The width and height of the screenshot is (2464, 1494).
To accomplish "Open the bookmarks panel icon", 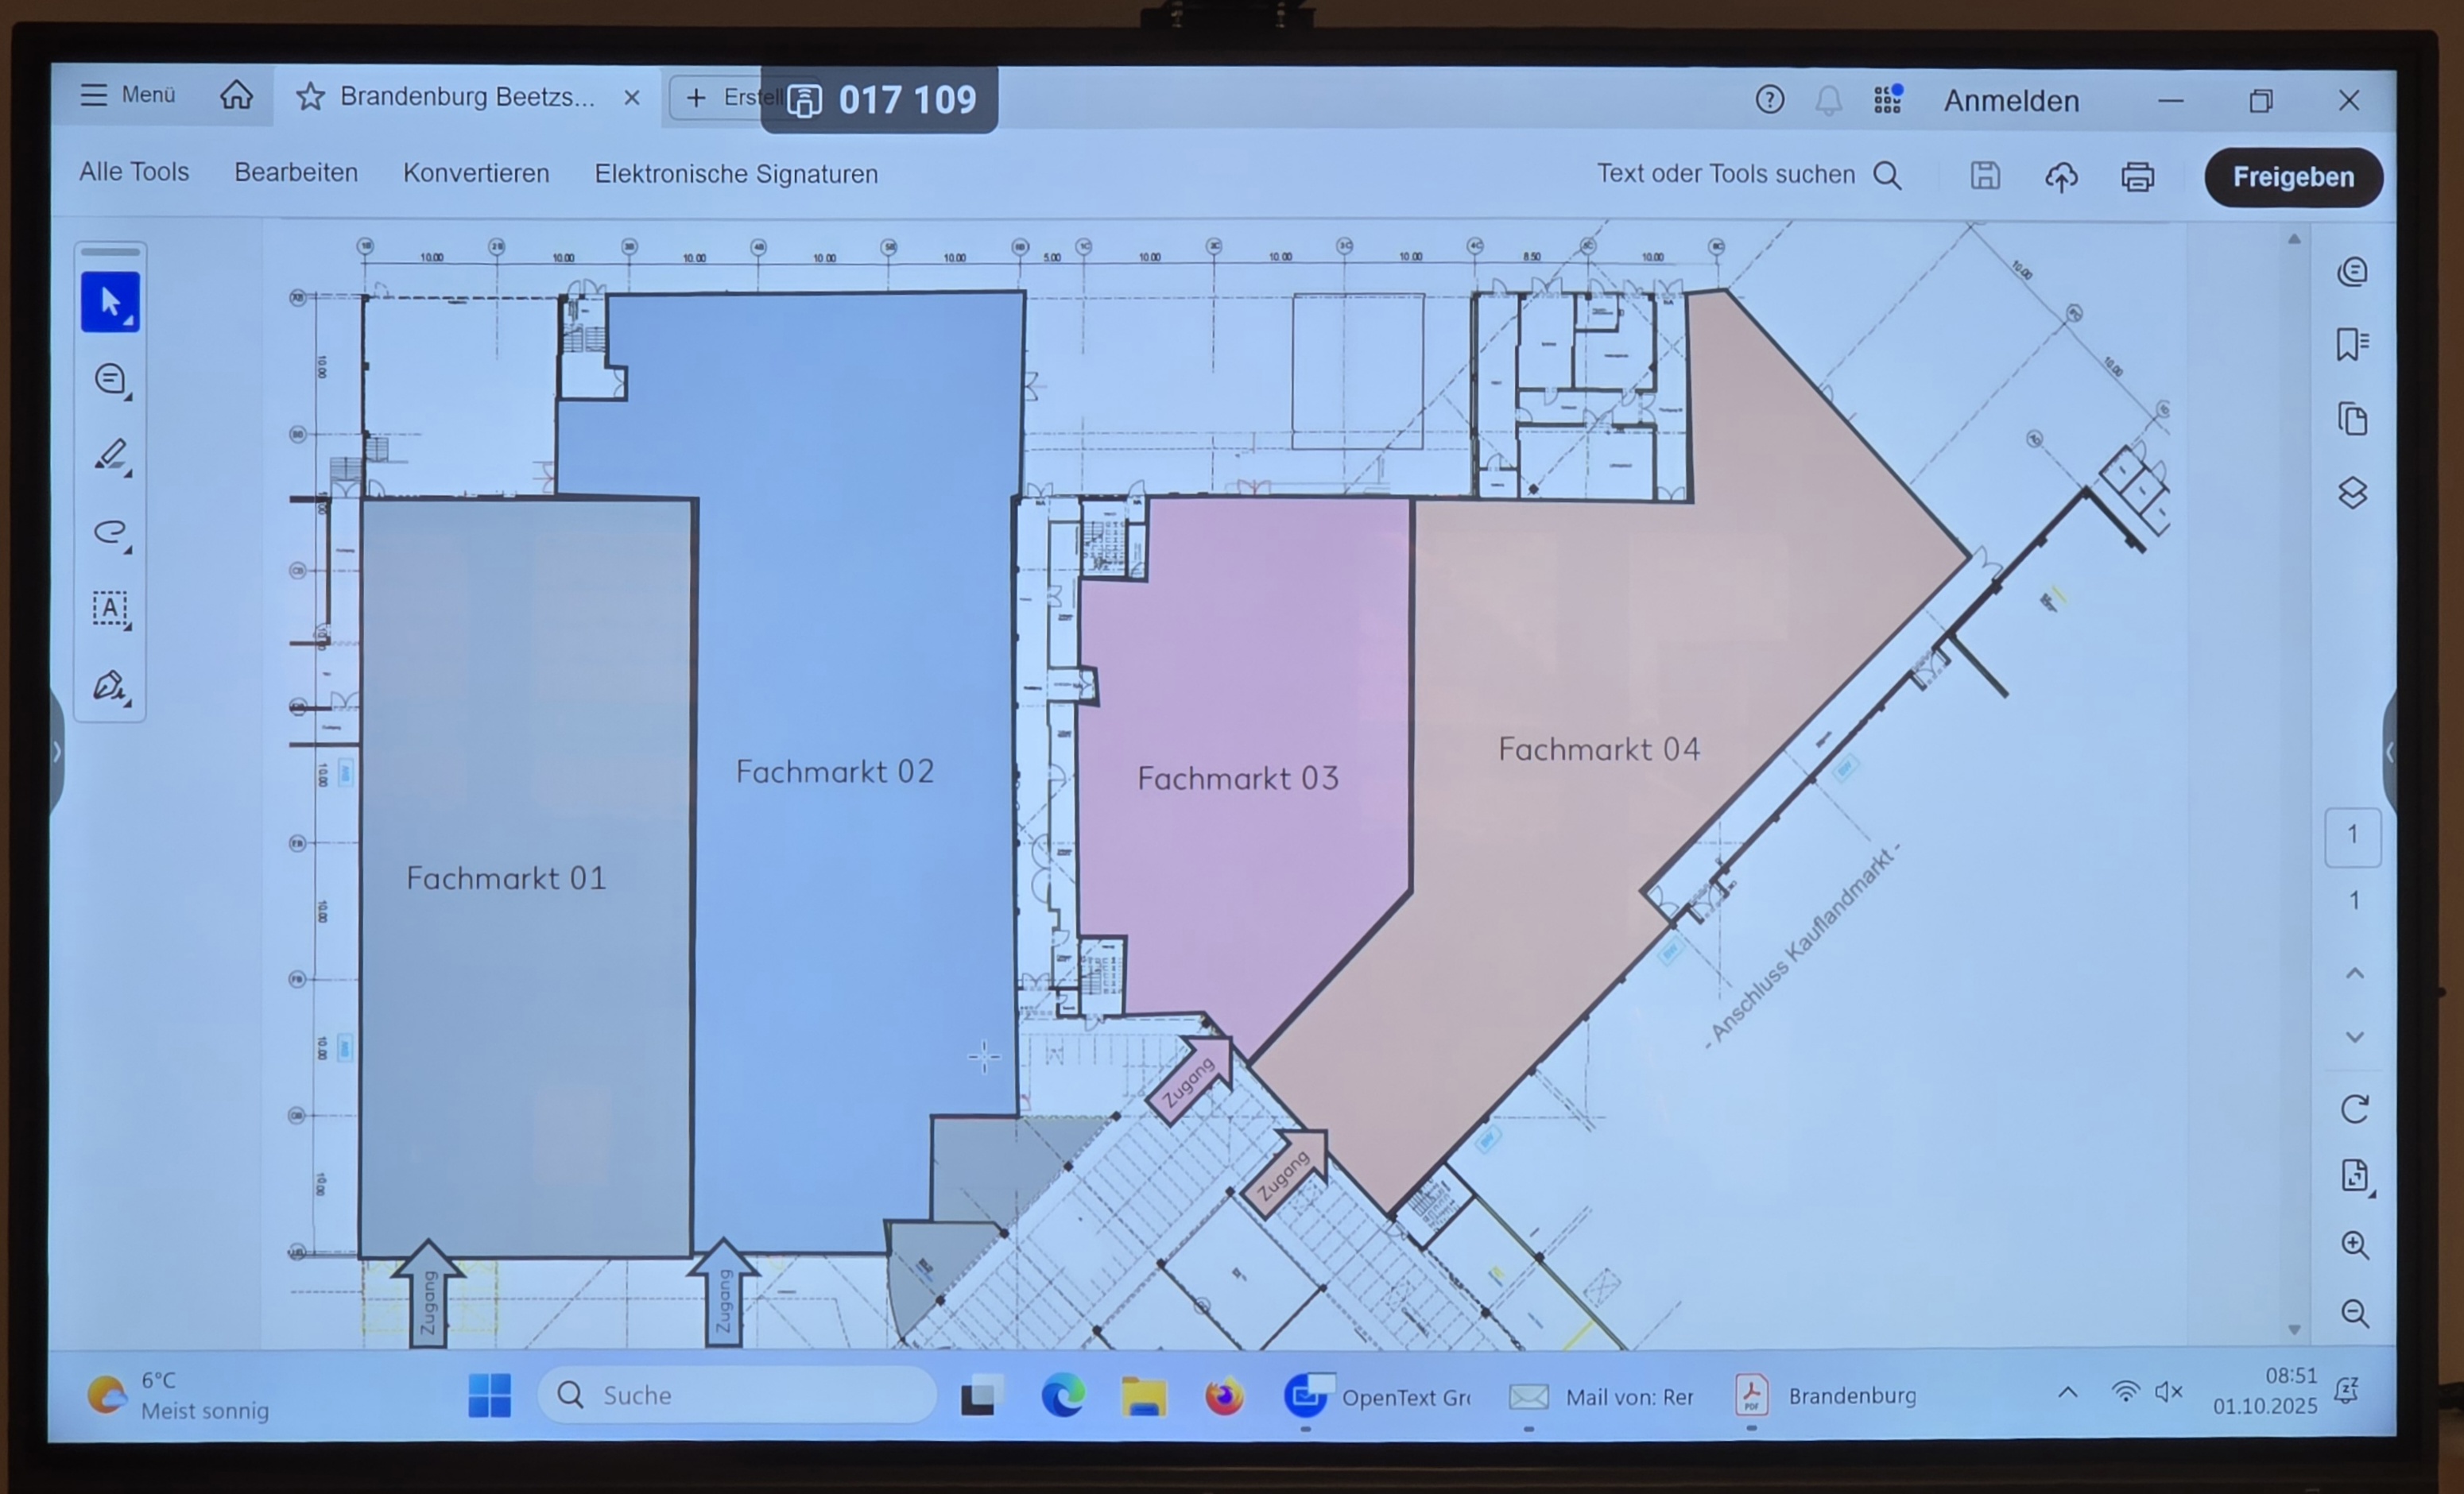I will [2352, 345].
